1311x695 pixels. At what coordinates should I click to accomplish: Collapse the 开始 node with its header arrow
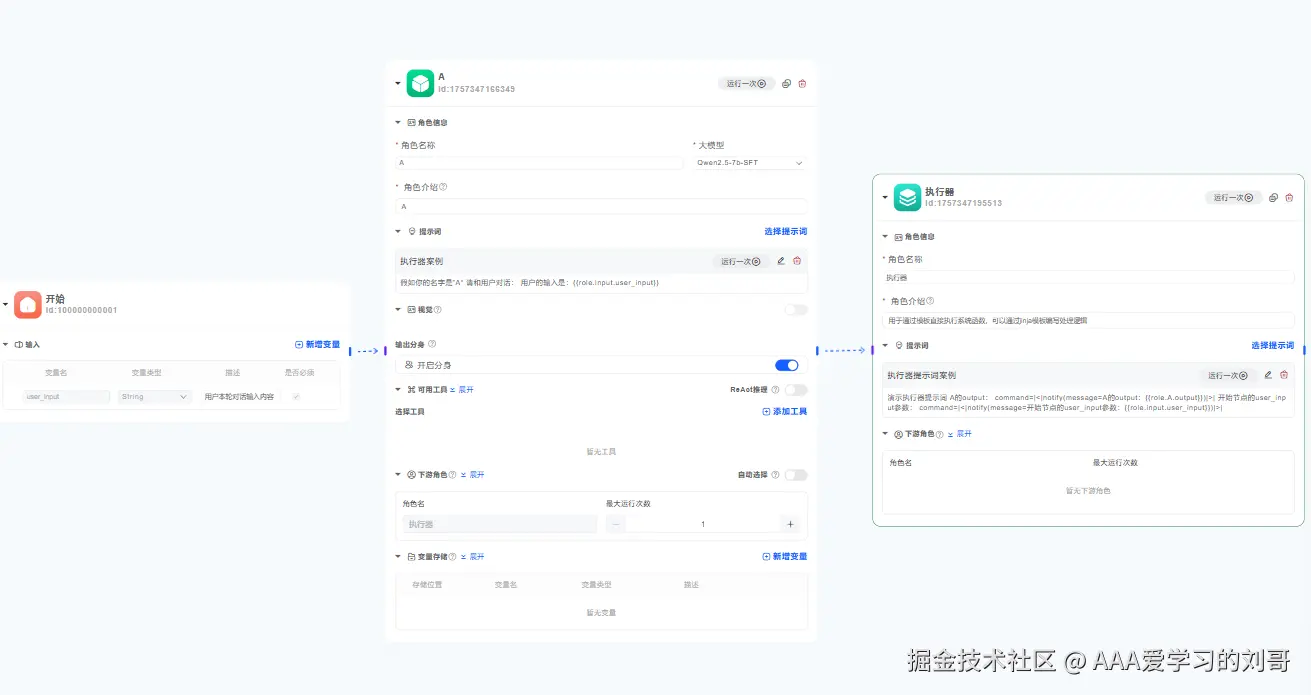(x=6, y=304)
